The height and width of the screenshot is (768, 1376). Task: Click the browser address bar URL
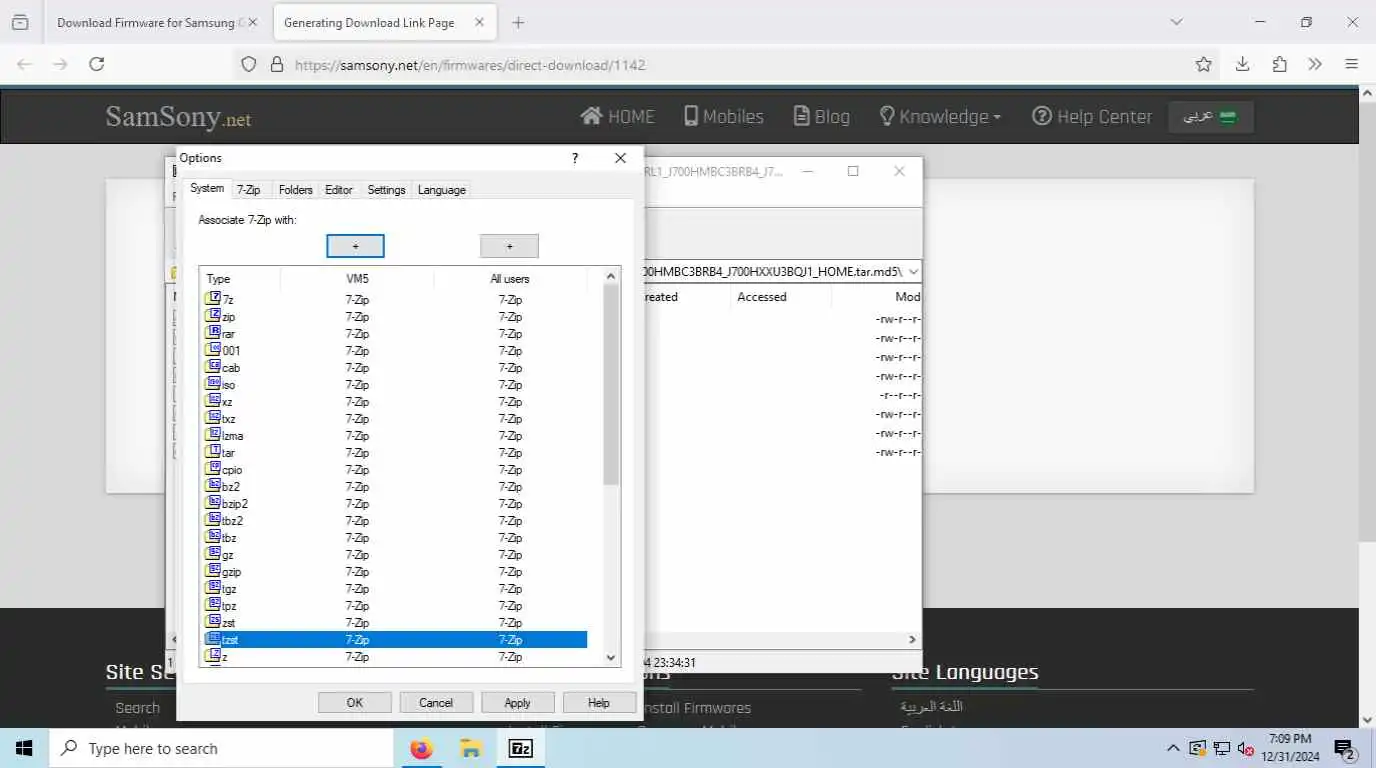(470, 65)
